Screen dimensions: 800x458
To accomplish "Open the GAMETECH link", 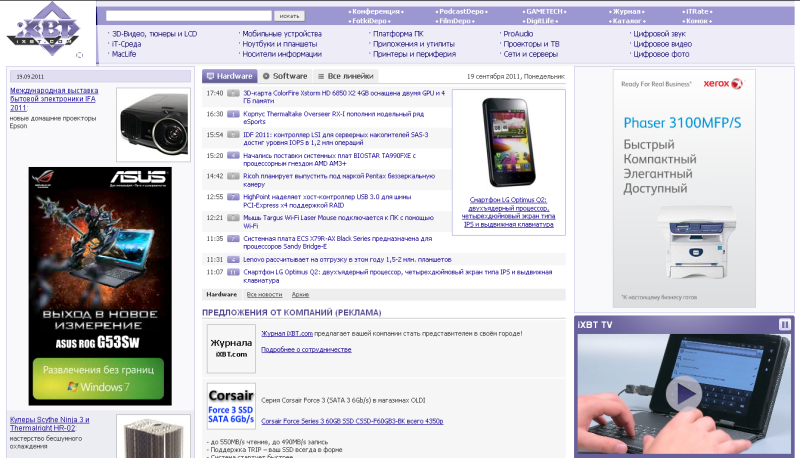I will [544, 11].
